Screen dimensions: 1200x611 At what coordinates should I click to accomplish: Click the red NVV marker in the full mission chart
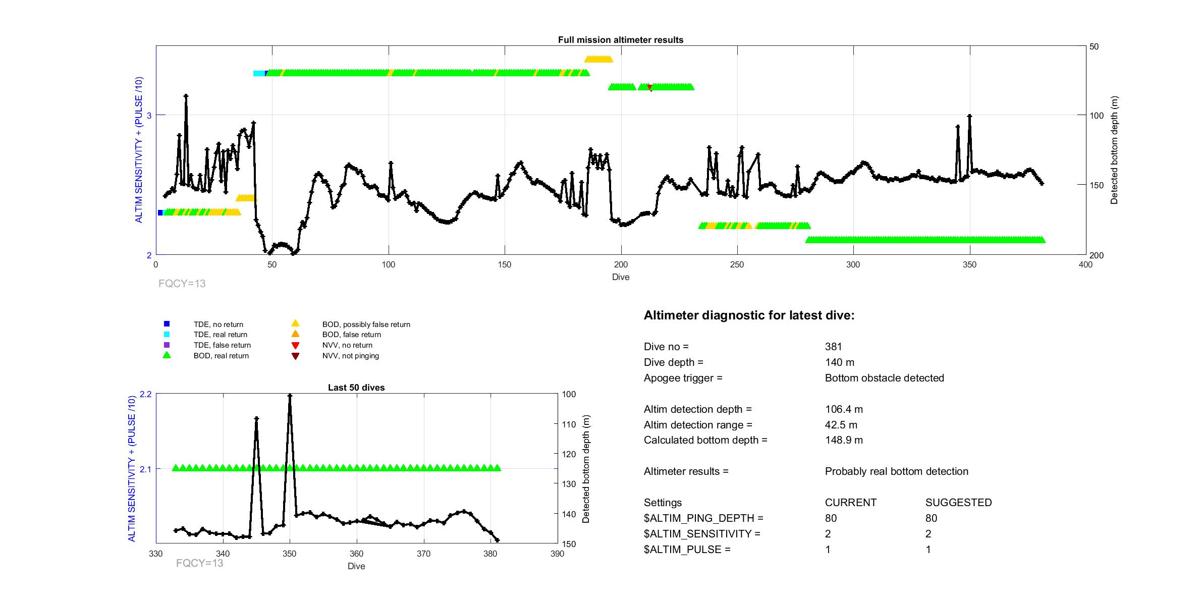coord(650,88)
